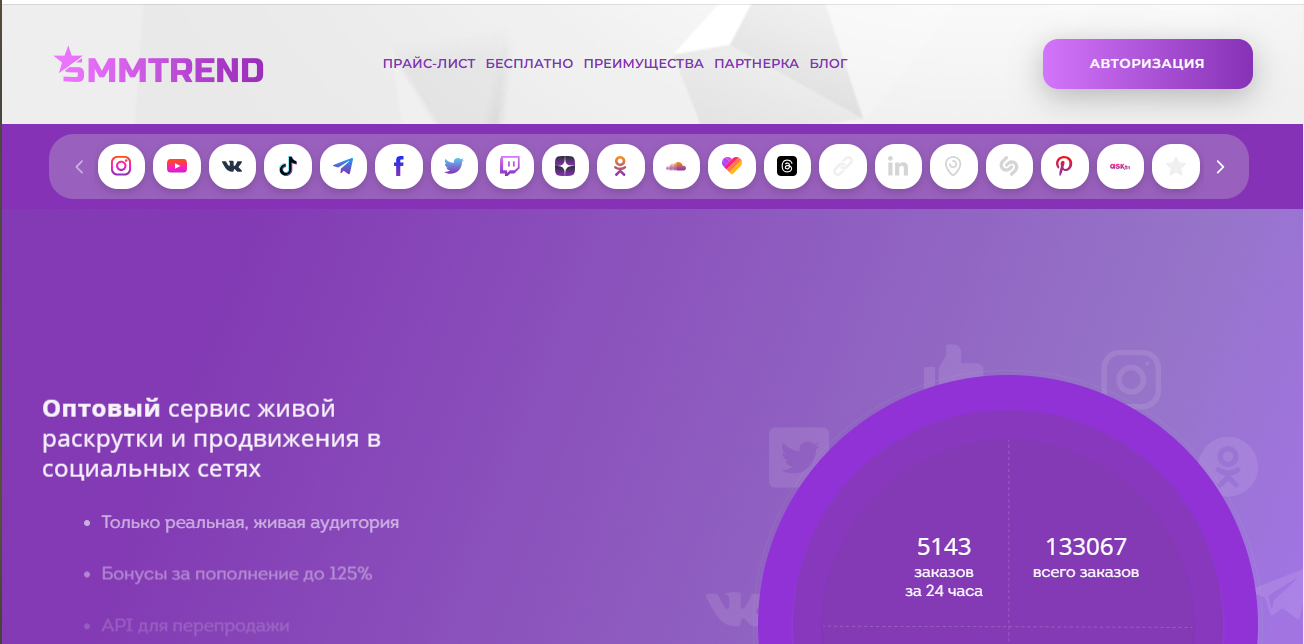Click the Facebook icon
Screen dimensions: 1304x644
(x=399, y=166)
